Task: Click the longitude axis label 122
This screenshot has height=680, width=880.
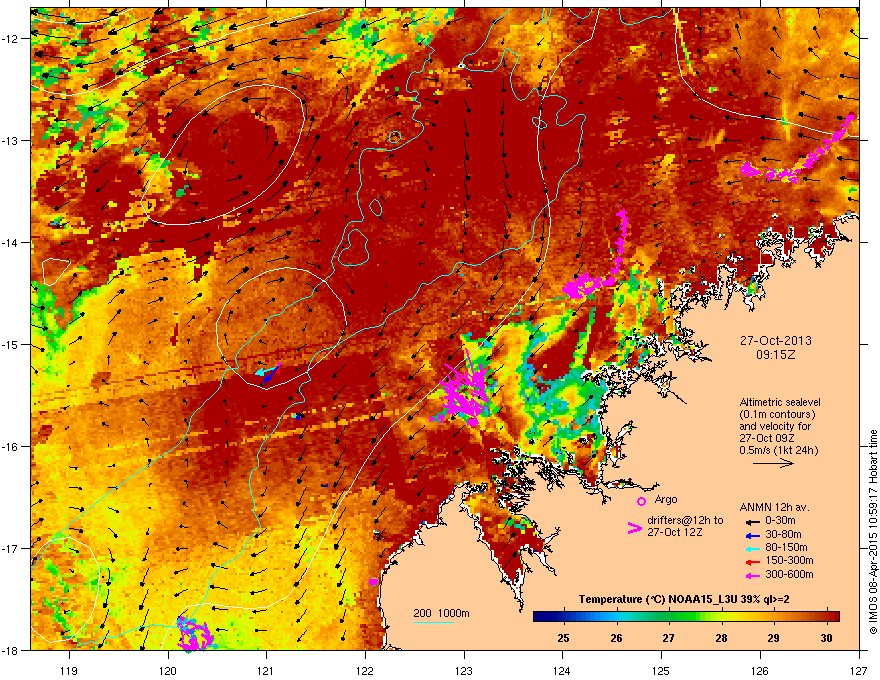Action: pos(365,670)
